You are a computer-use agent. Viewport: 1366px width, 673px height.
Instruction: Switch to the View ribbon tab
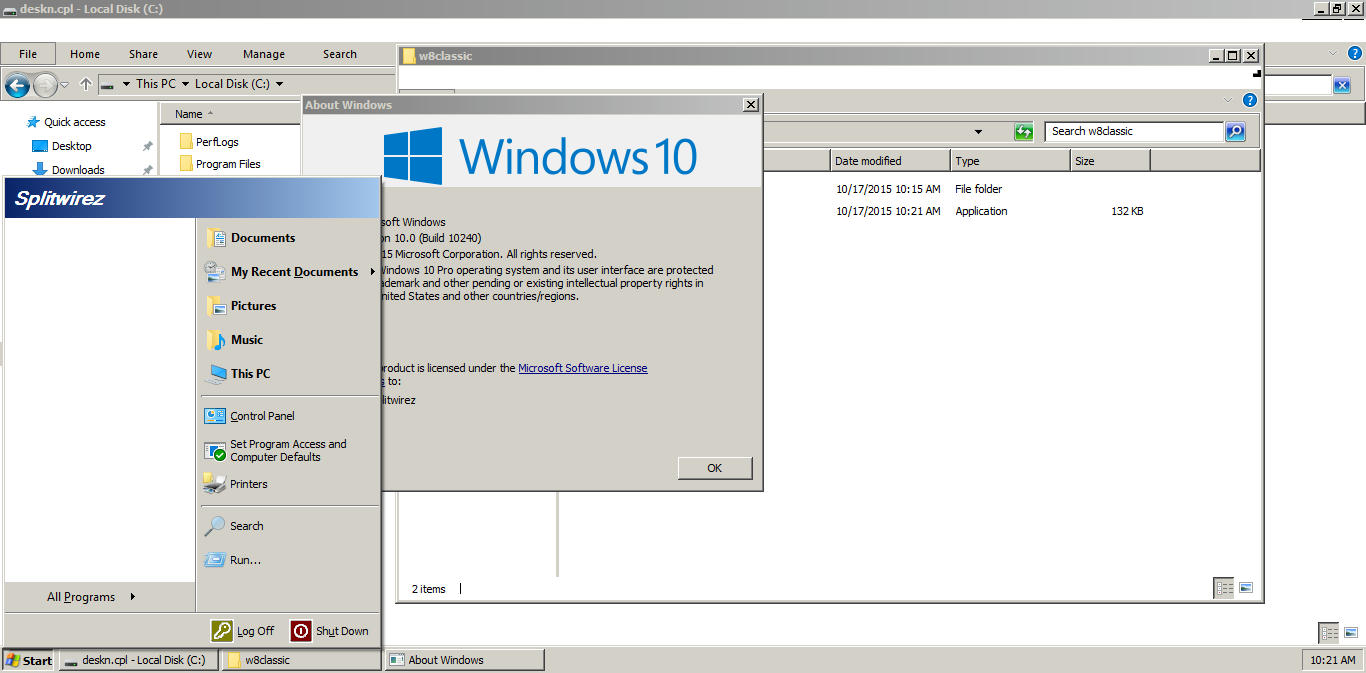tap(198, 54)
